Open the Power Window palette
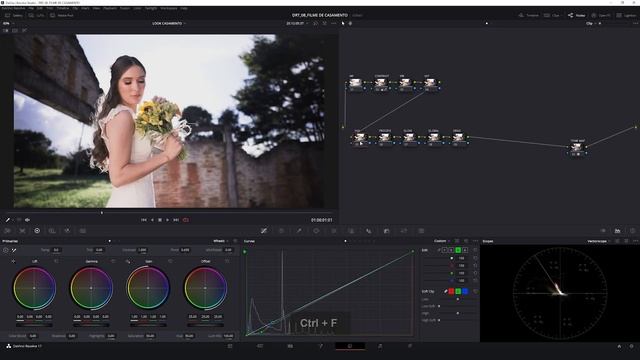This screenshot has width=640, height=360. [316, 231]
